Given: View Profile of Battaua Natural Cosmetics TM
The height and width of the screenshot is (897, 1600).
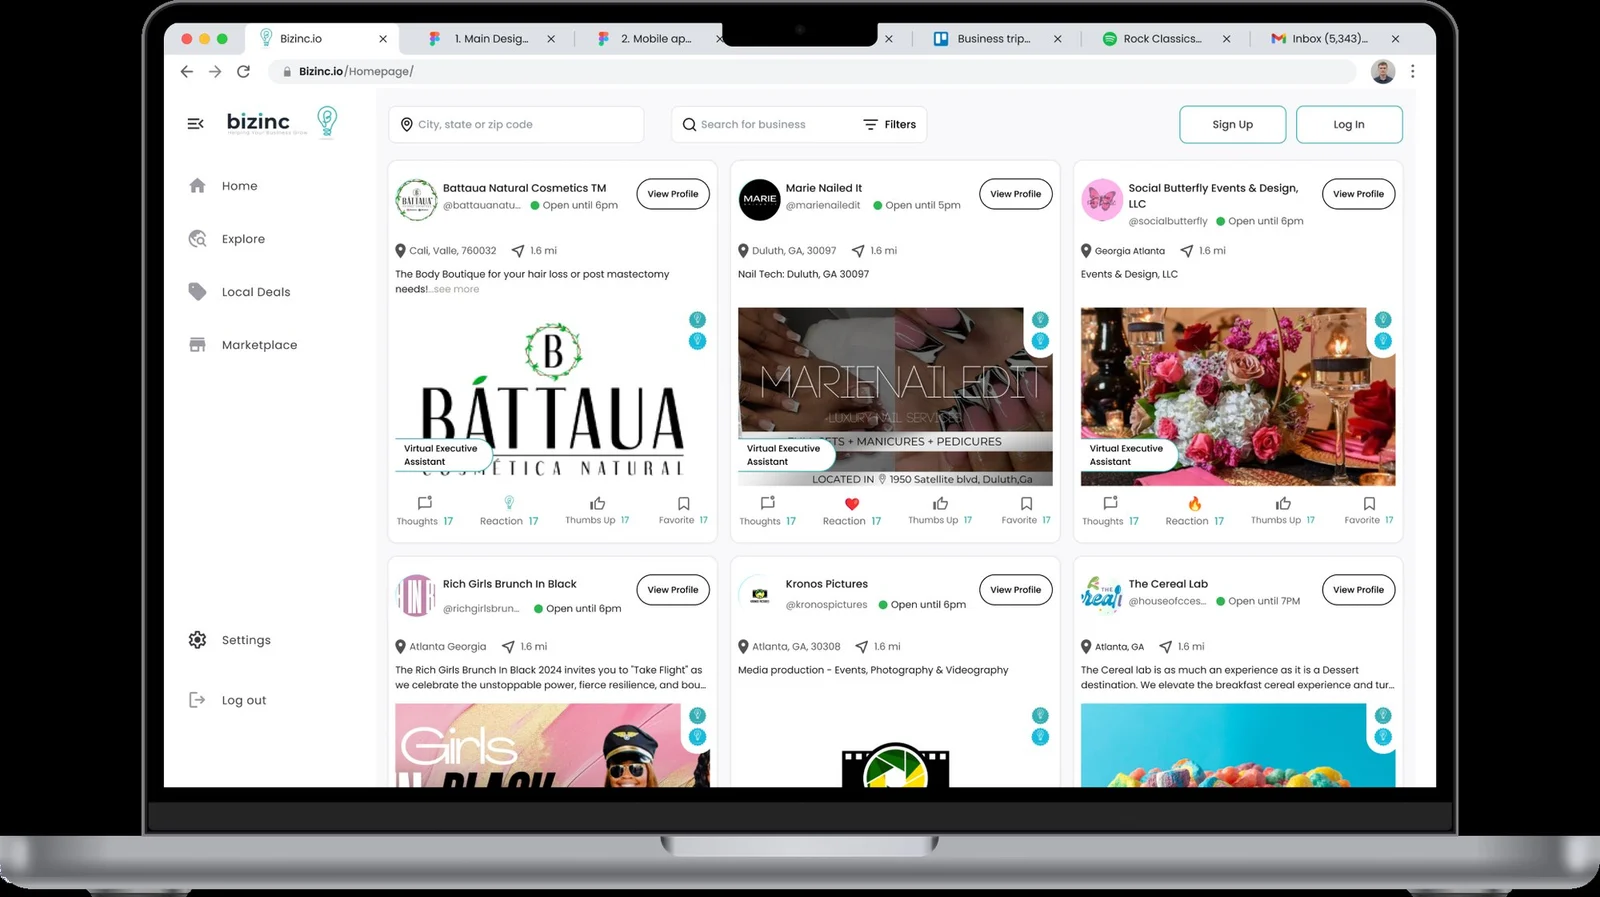Looking at the screenshot, I should [673, 194].
